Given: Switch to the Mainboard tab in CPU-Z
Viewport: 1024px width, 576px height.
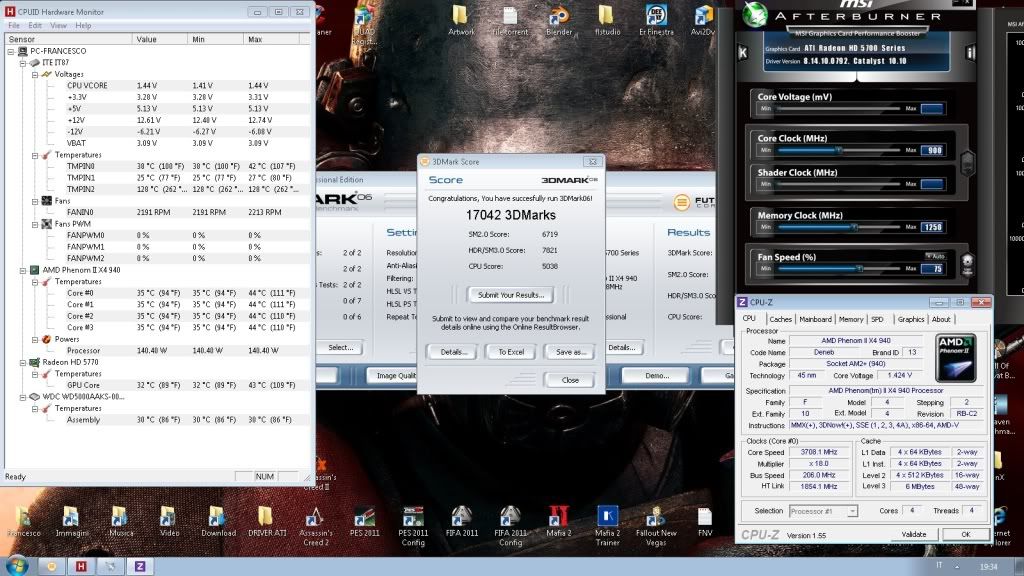Looking at the screenshot, I should (815, 319).
